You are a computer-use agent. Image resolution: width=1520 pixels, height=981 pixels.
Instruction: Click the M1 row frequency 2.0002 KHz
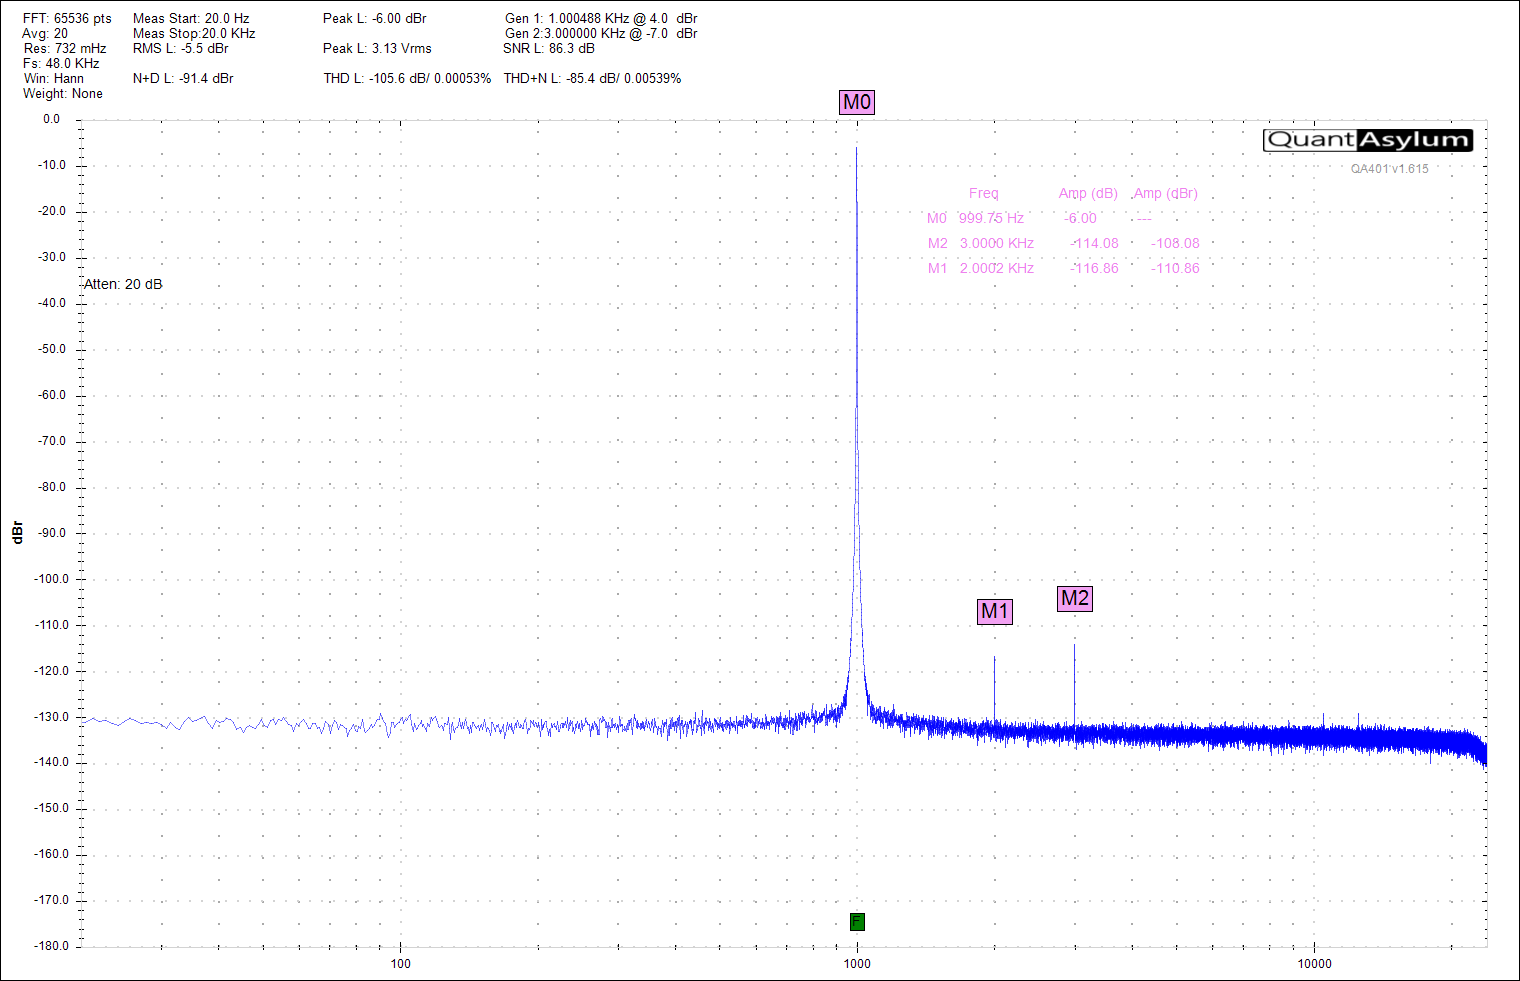996,269
